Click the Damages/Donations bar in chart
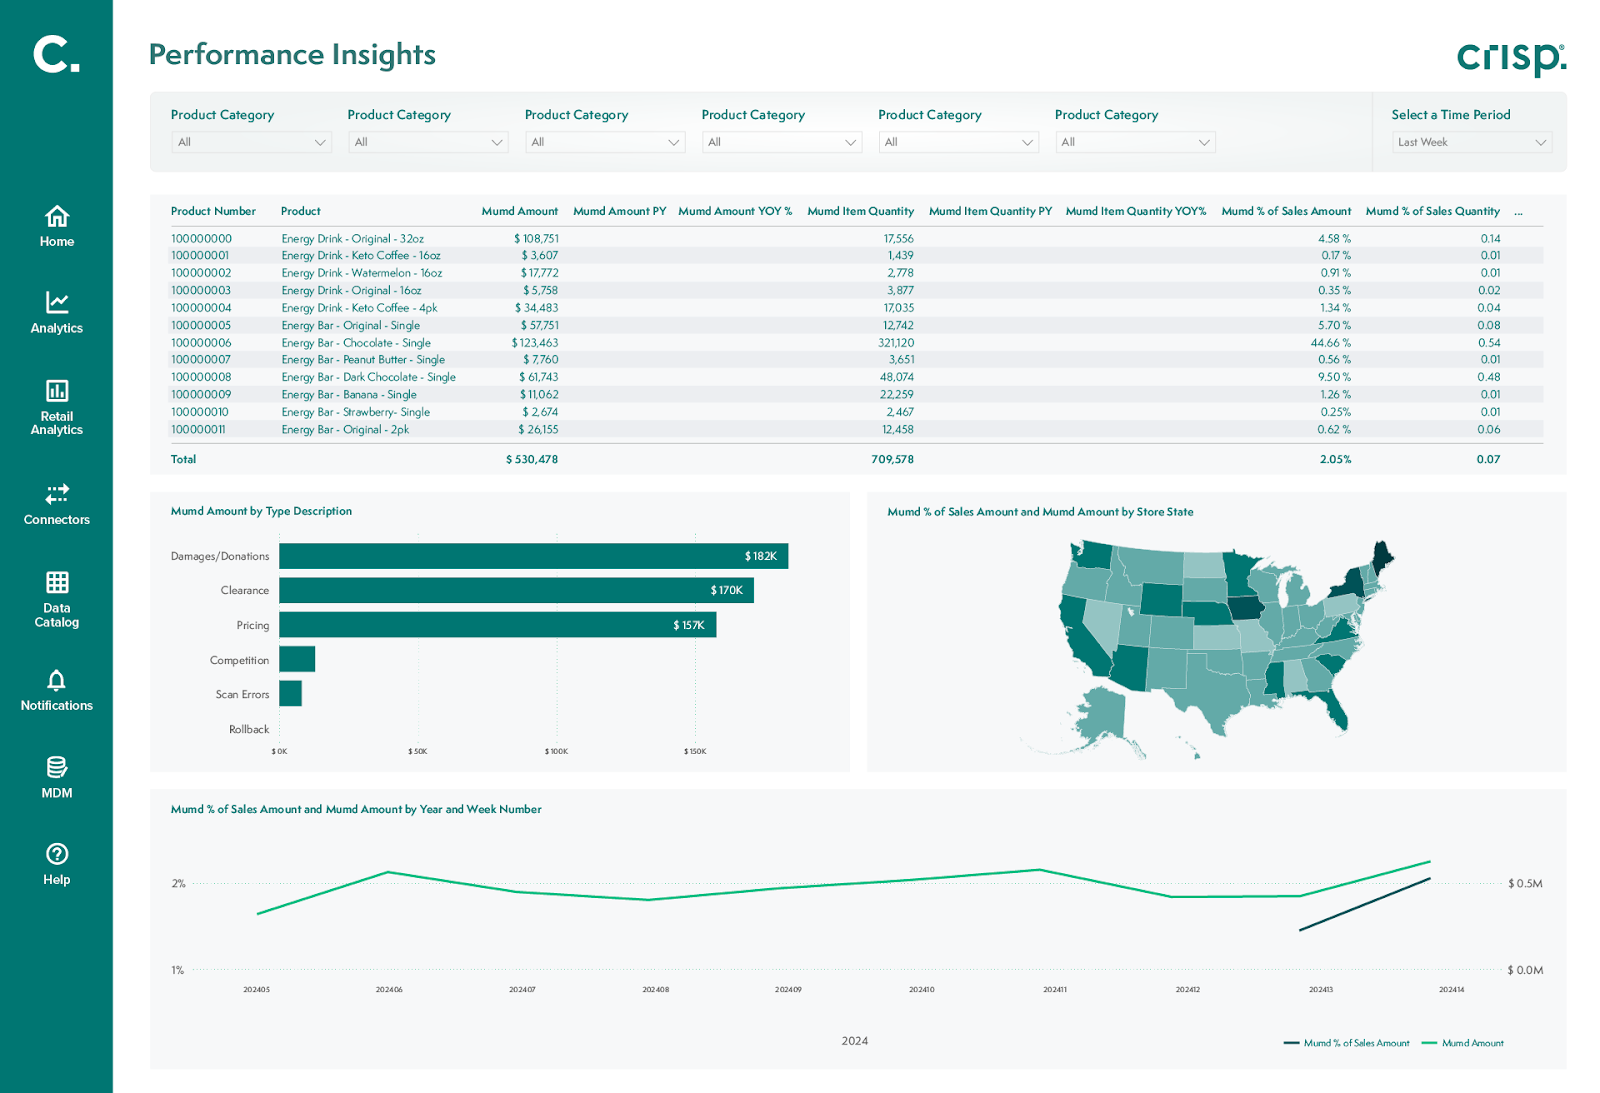This screenshot has width=1600, height=1093. 533,556
